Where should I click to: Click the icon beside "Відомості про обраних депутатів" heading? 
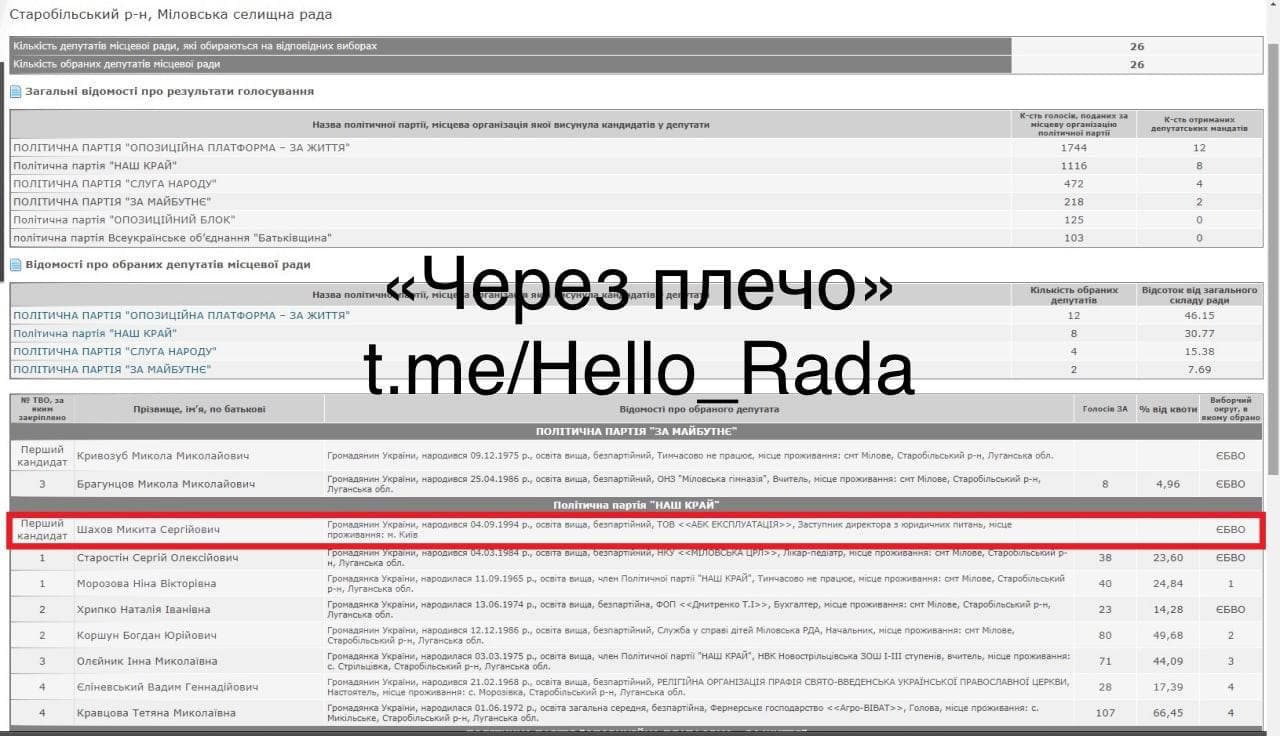point(16,265)
